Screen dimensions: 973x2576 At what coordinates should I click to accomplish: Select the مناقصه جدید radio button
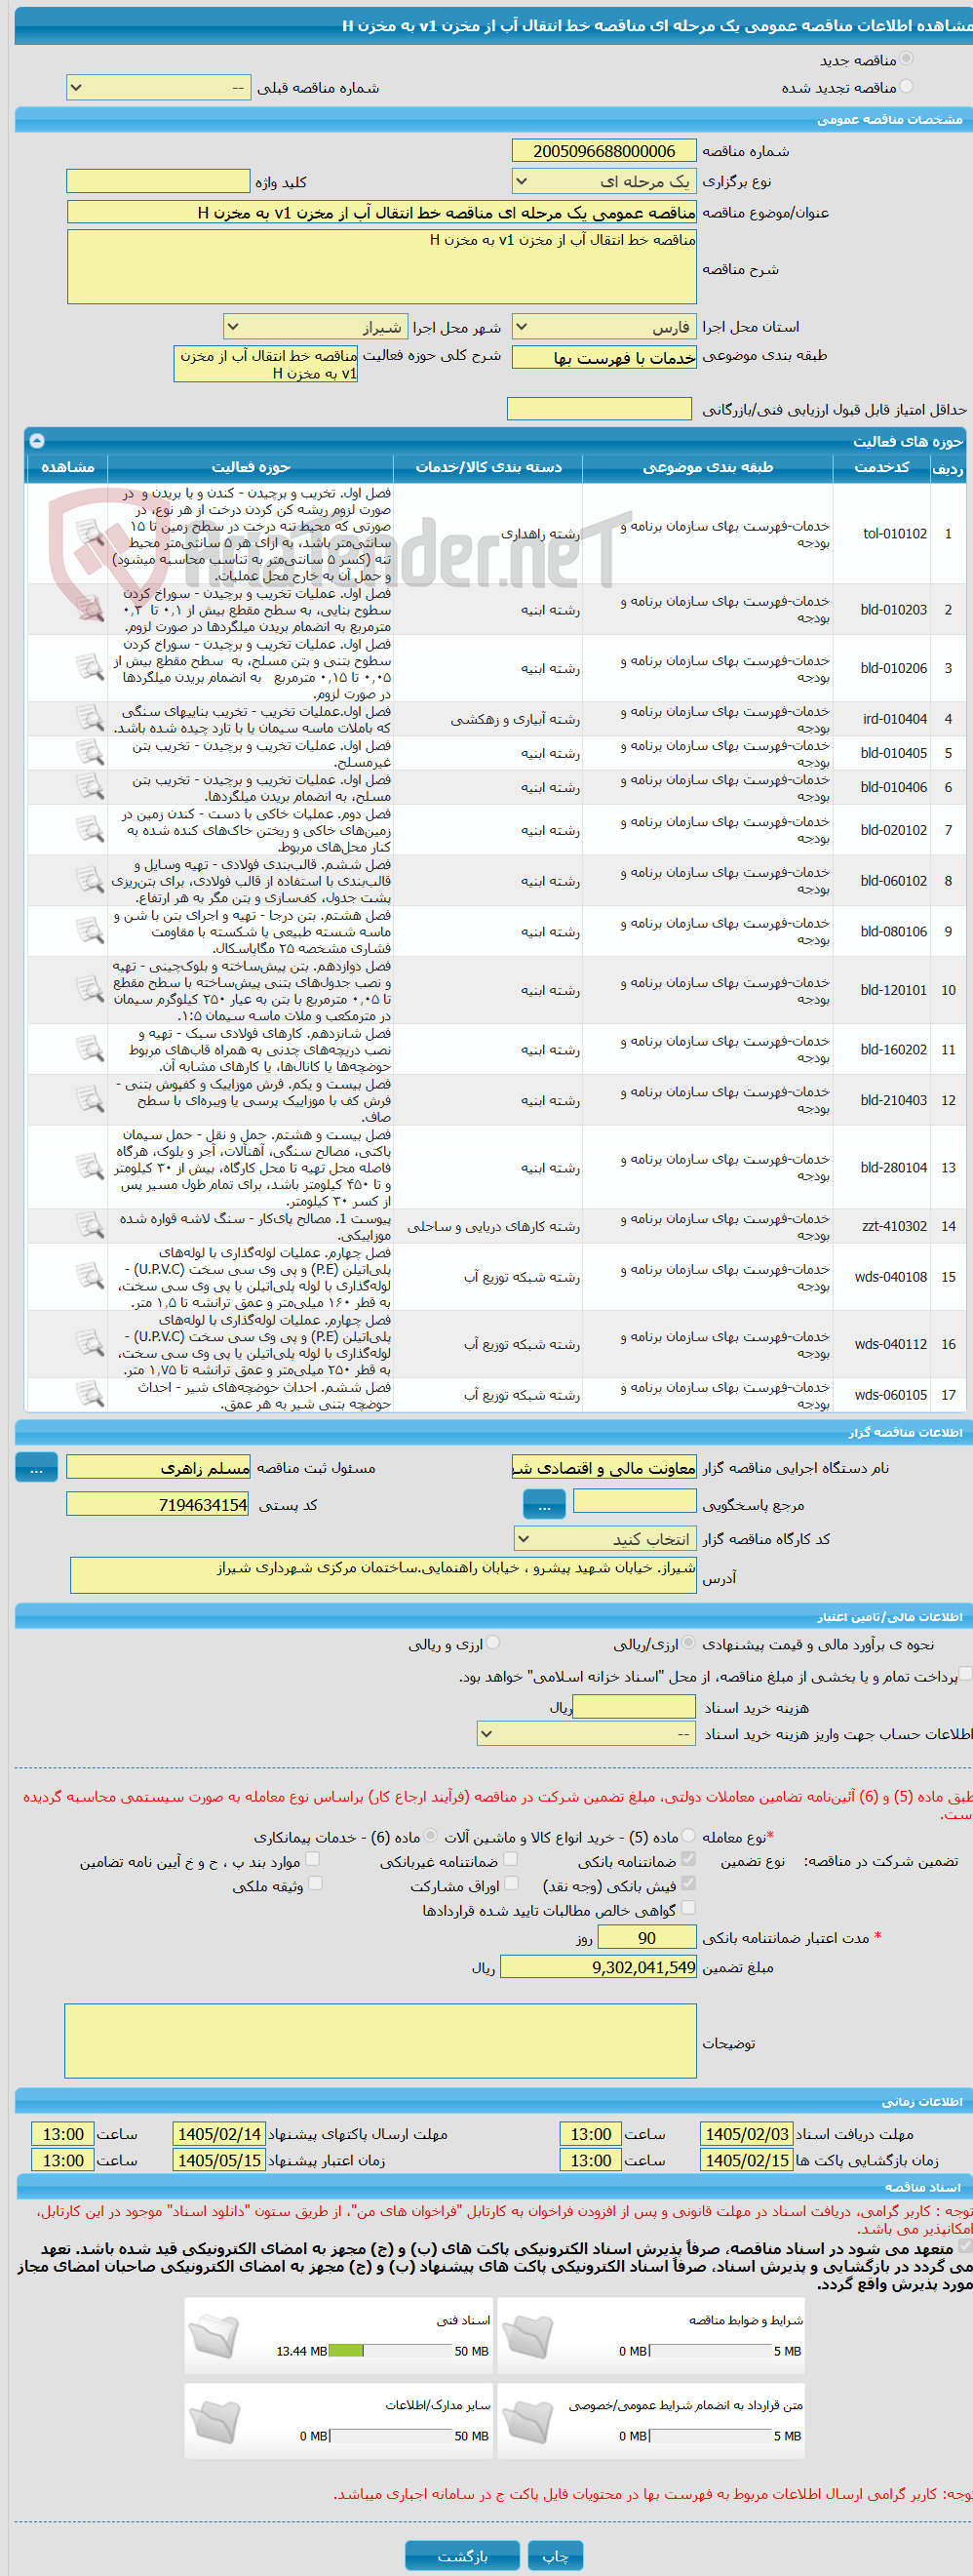(906, 59)
